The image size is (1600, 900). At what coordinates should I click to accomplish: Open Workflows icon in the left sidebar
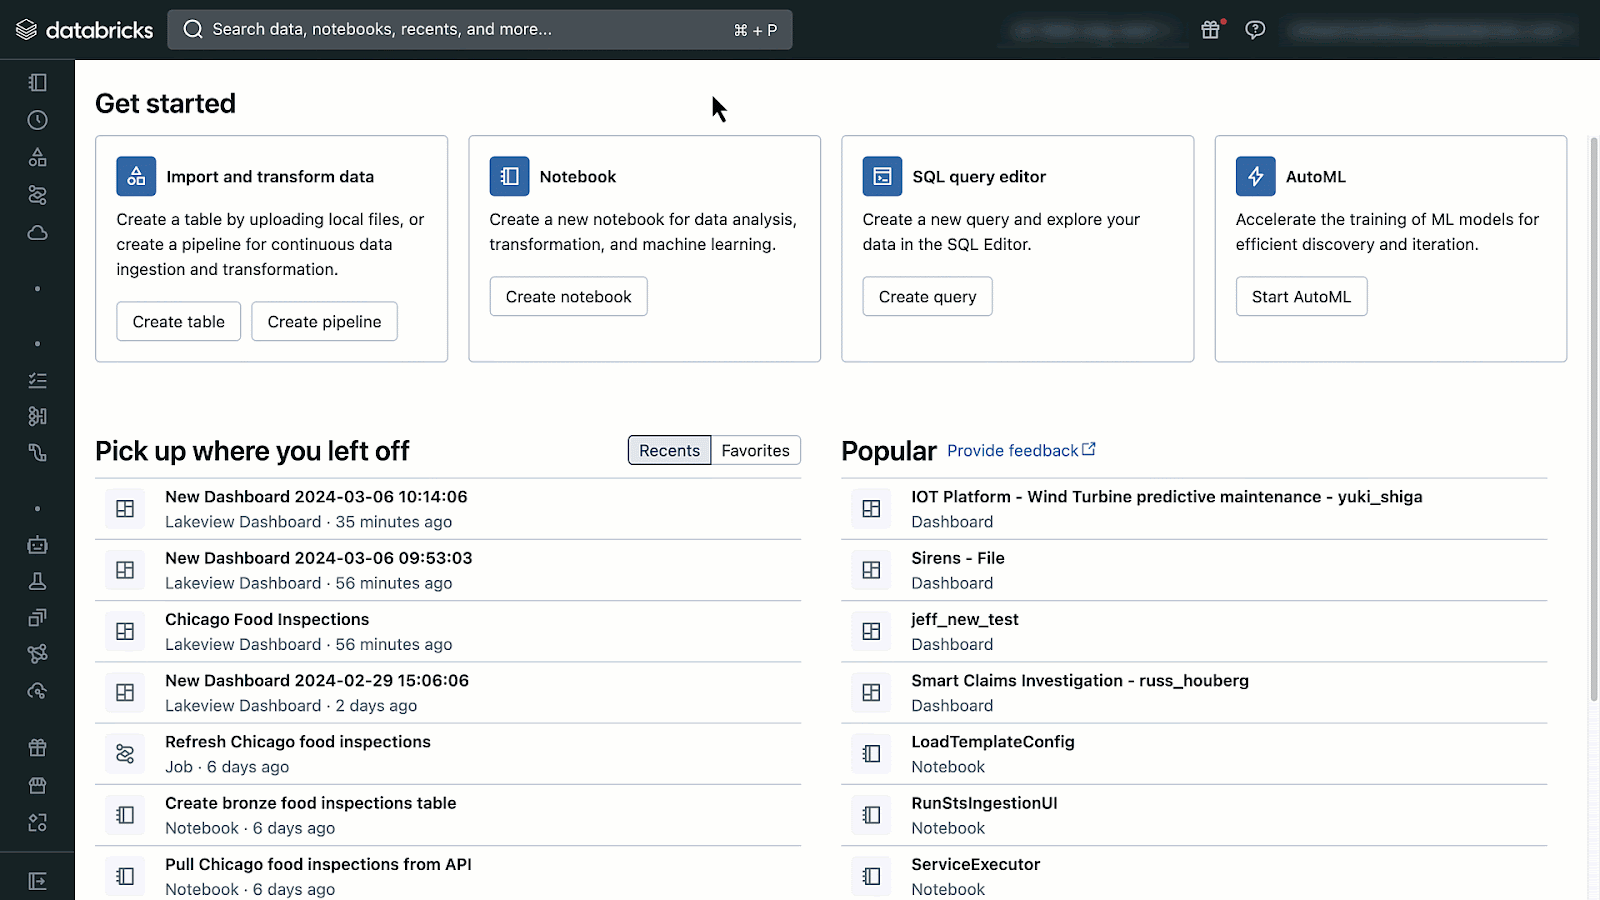coord(37,195)
